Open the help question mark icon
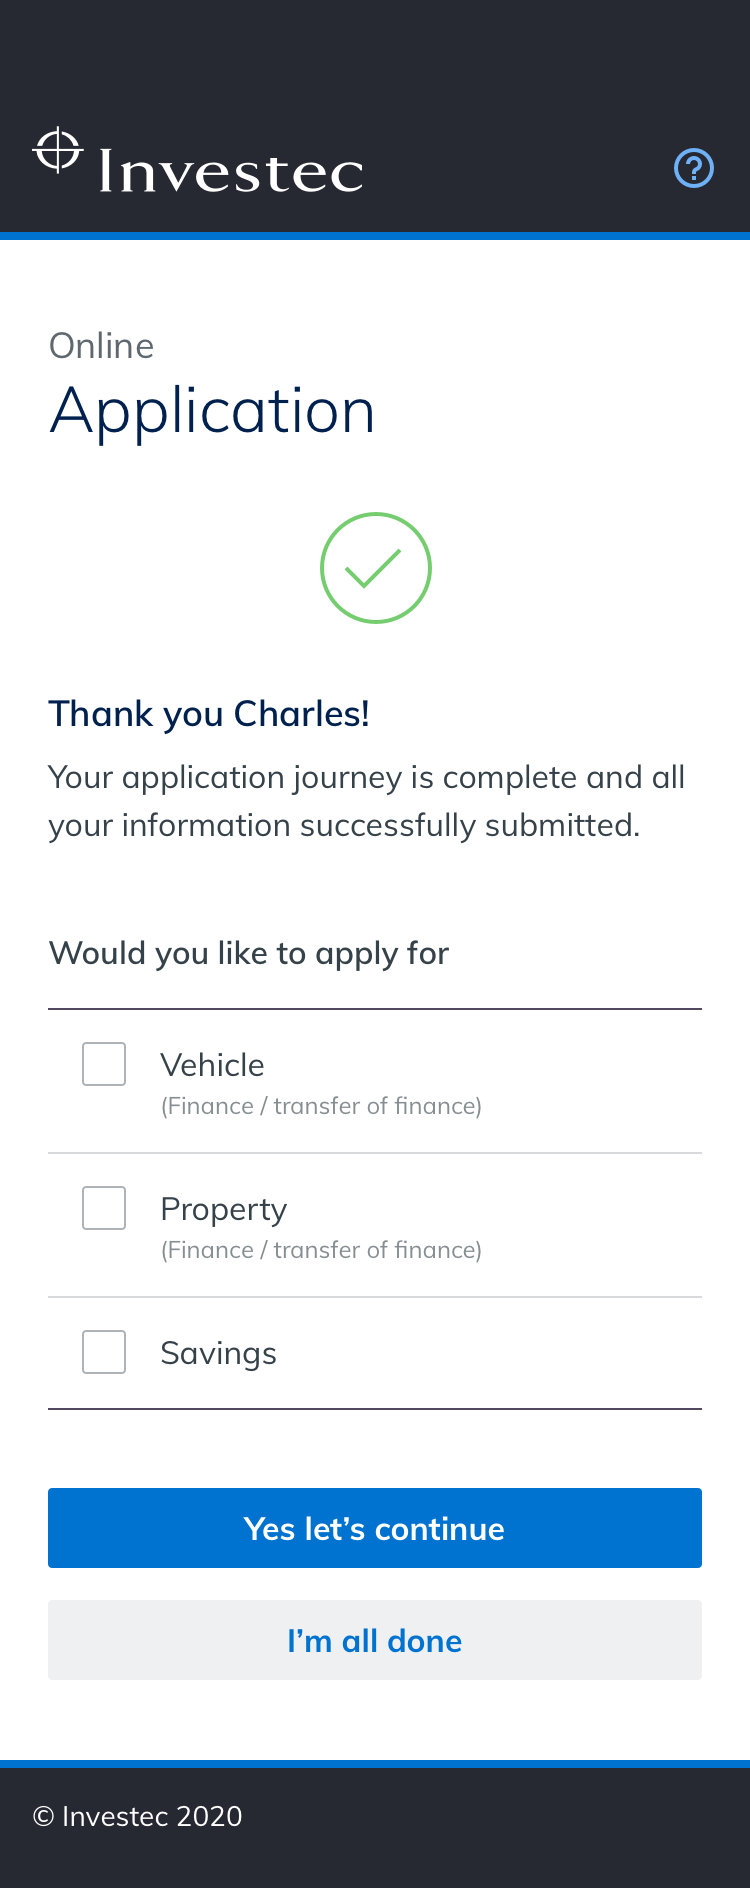 (694, 168)
